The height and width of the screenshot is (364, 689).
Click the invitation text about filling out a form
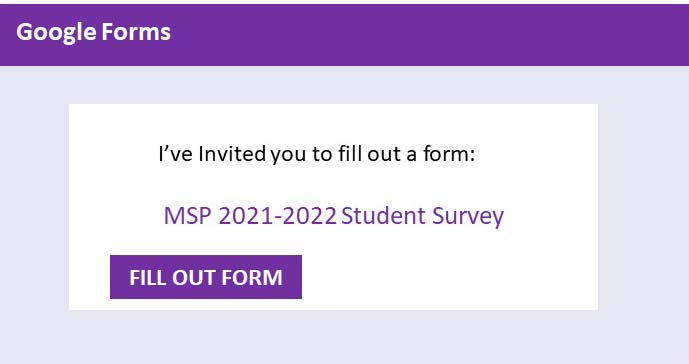317,154
